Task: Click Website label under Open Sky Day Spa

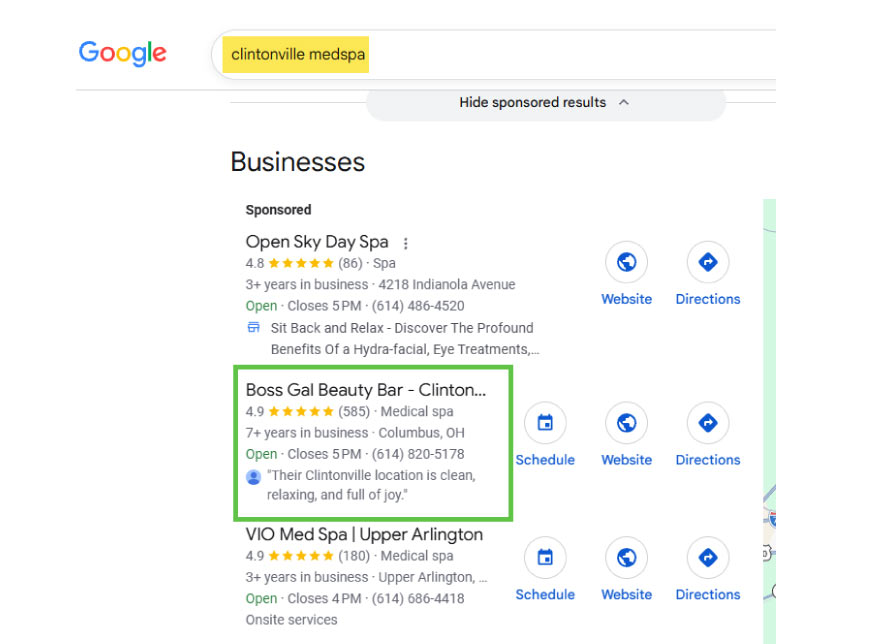Action: coord(626,299)
